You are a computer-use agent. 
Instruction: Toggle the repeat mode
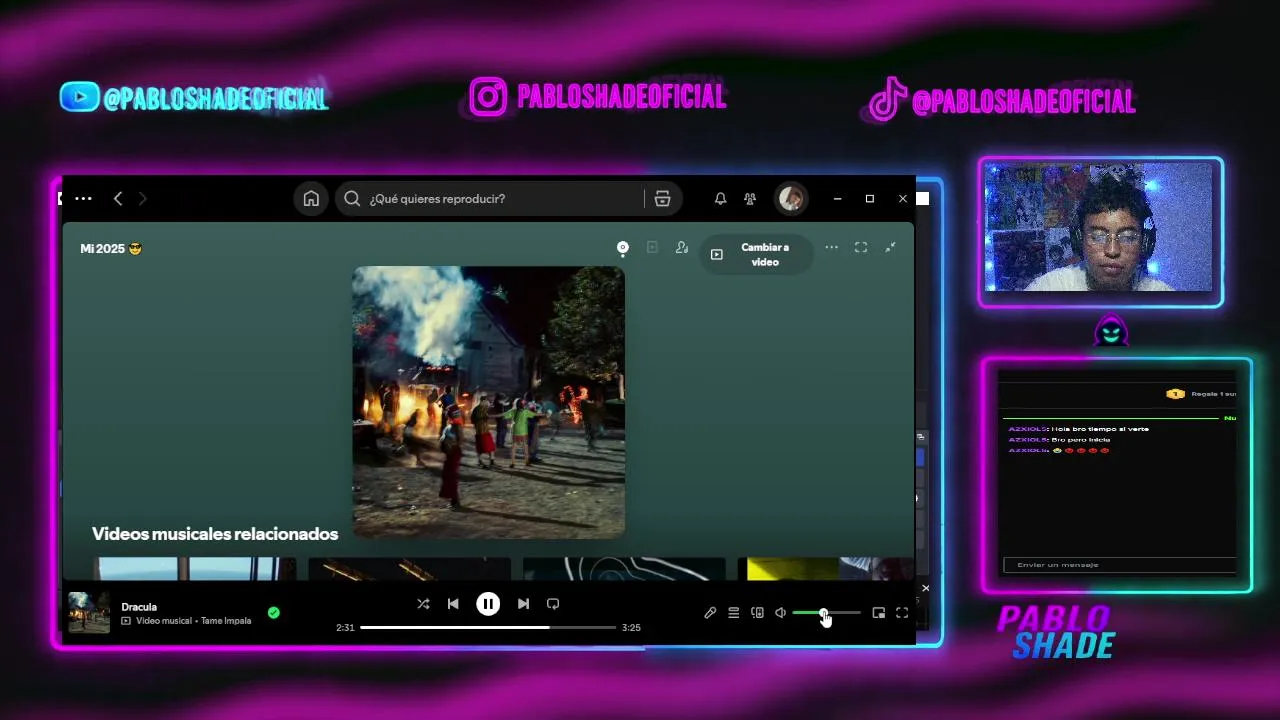553,604
